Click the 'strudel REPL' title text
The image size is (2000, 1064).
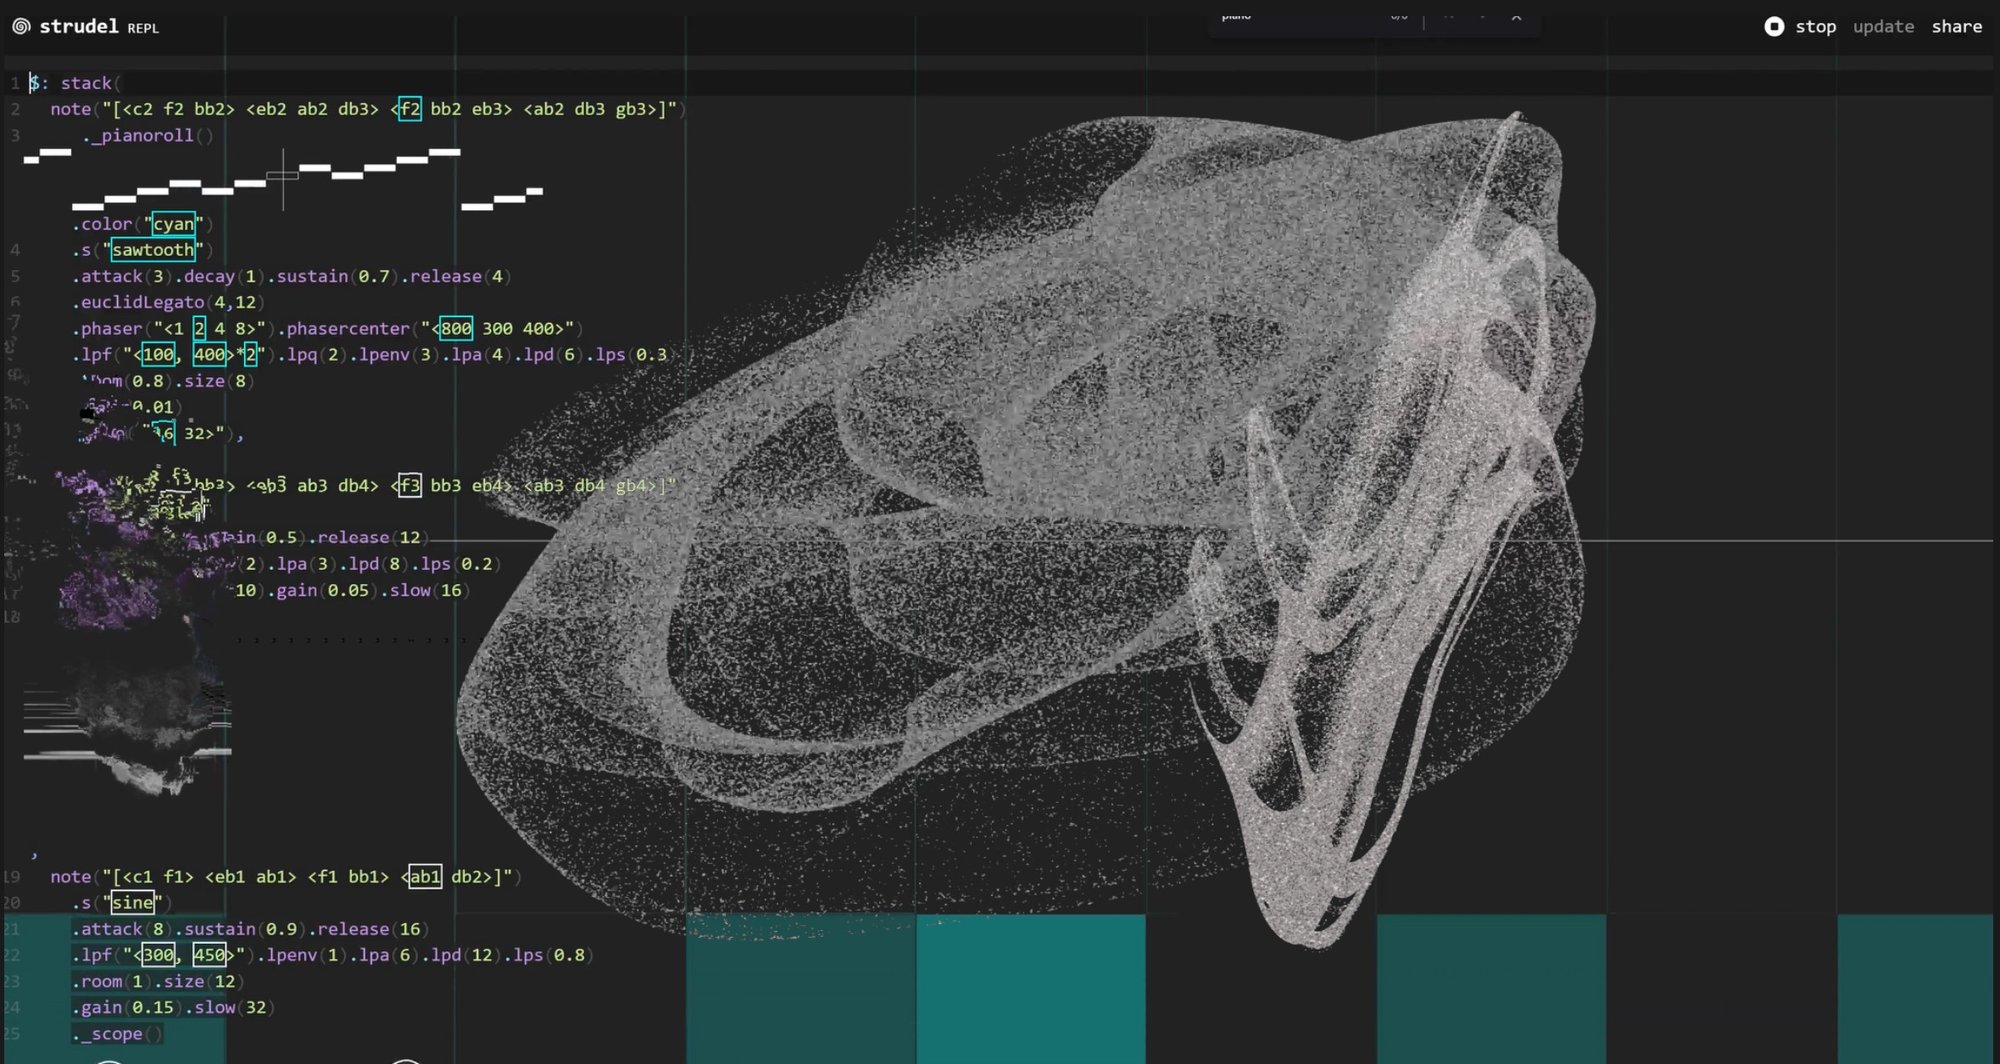98,27
